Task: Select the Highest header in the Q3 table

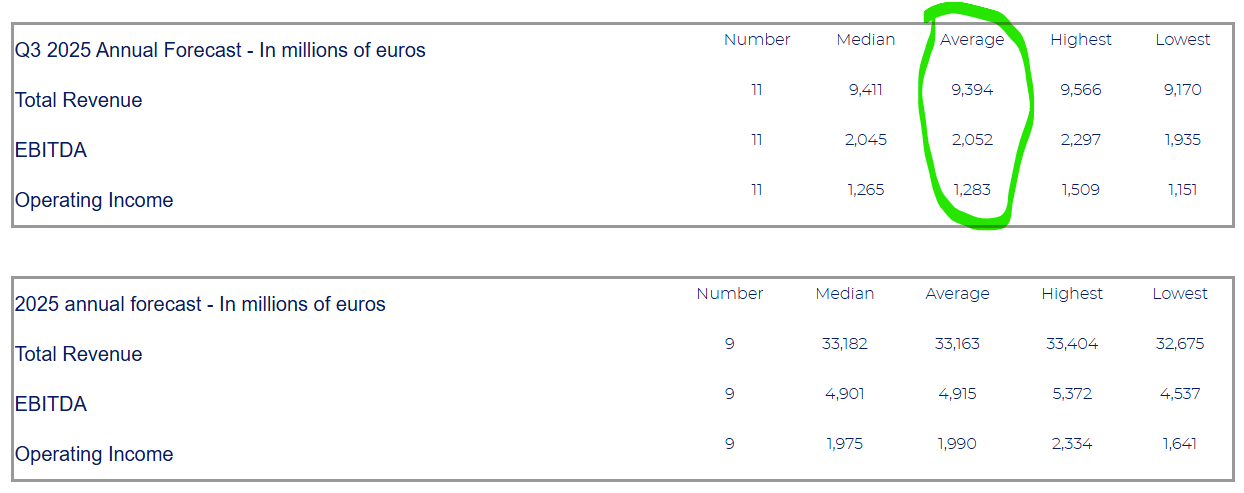Action: click(1081, 40)
